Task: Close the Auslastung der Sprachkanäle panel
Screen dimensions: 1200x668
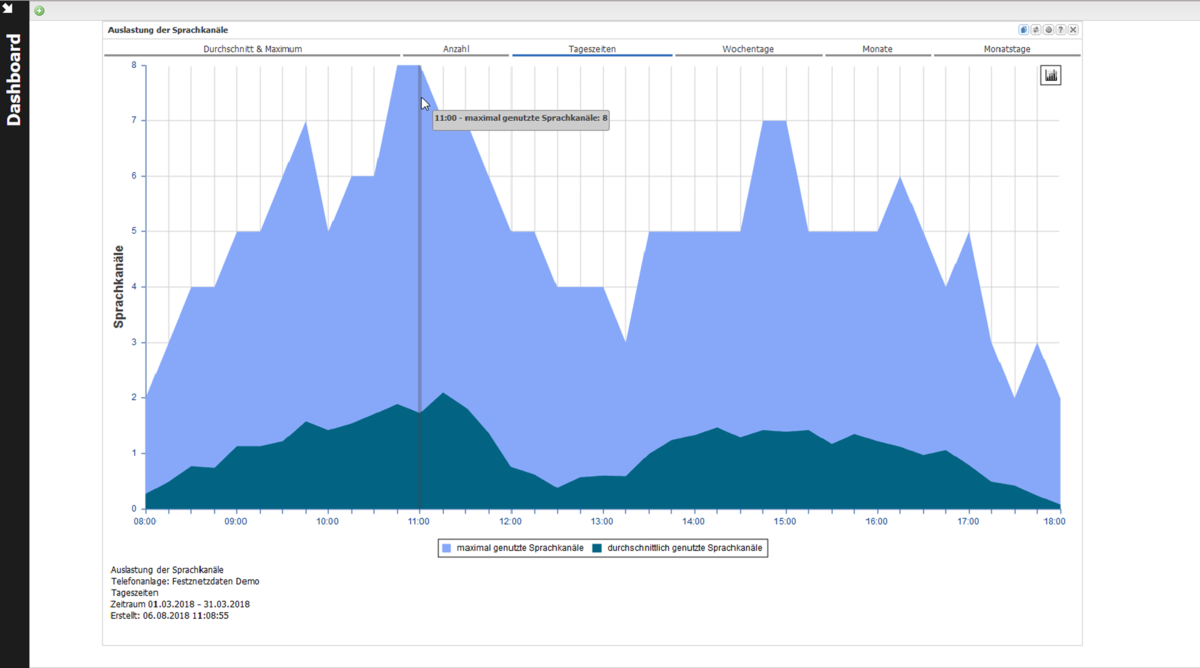Action: tap(1073, 30)
